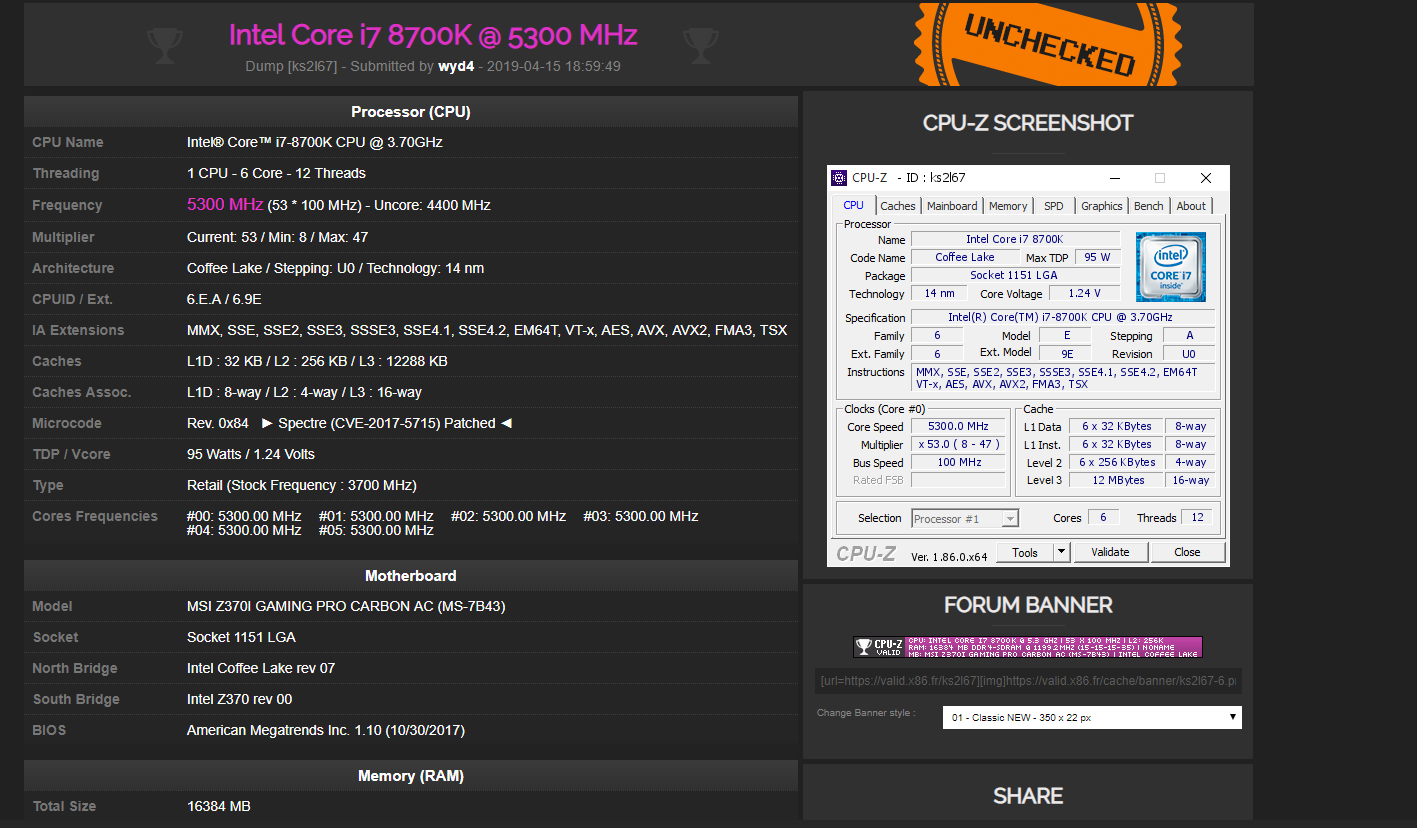This screenshot has width=1417, height=828.
Task: Open the Processor #1 selection dropdown
Action: tap(965, 518)
